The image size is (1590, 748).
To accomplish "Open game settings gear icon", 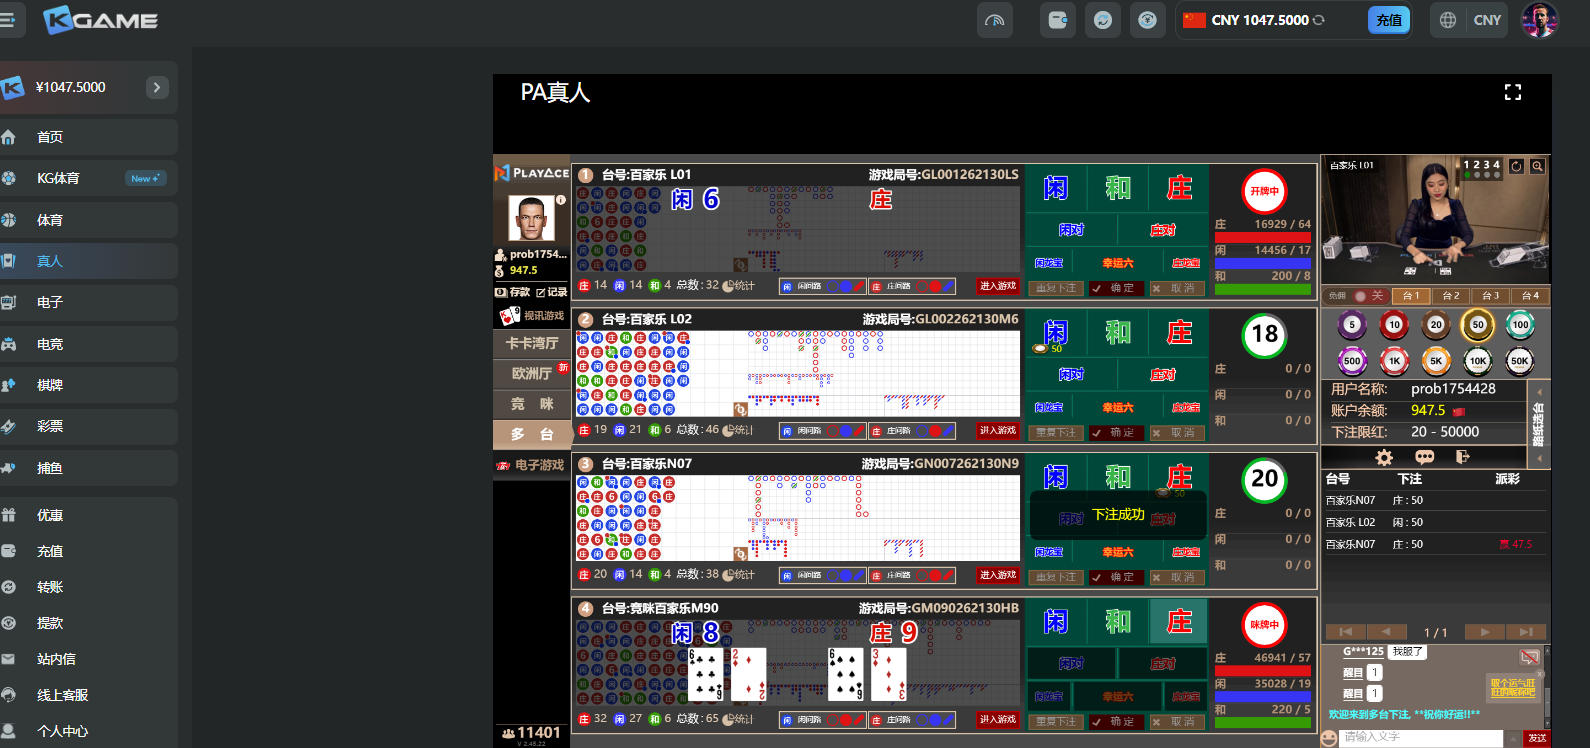I will (1384, 457).
